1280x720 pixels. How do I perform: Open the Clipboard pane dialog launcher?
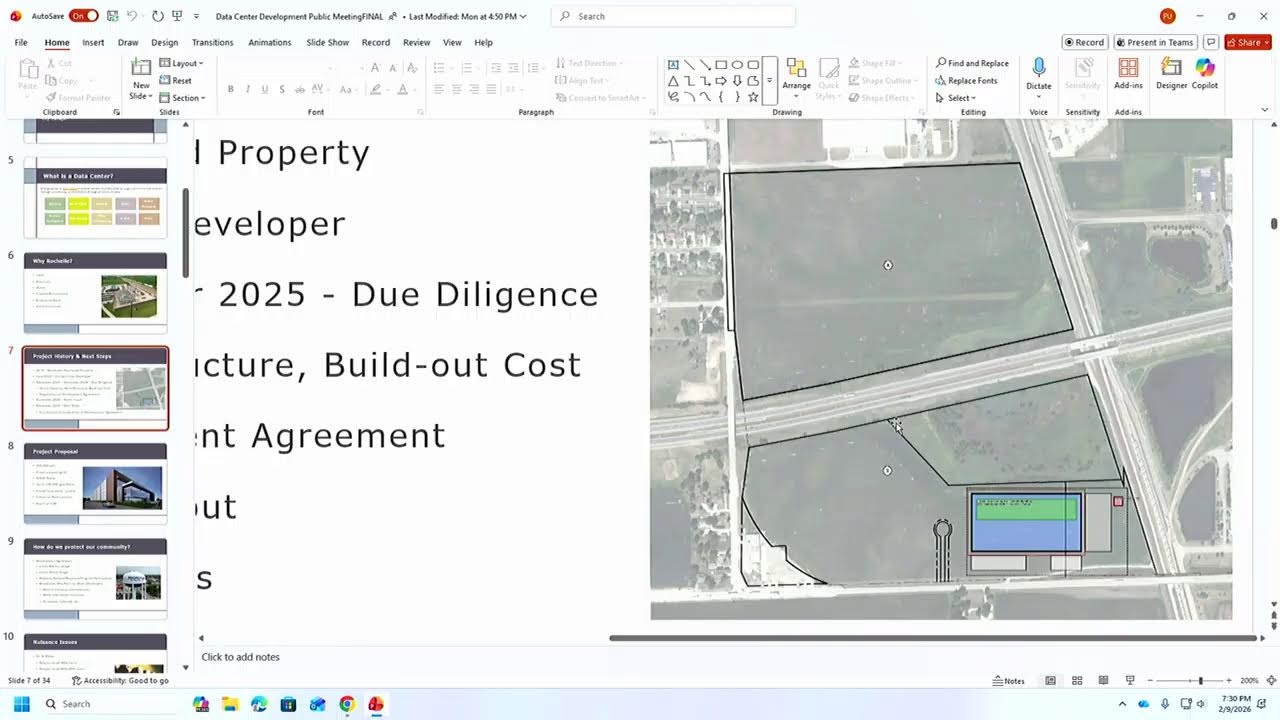click(117, 112)
